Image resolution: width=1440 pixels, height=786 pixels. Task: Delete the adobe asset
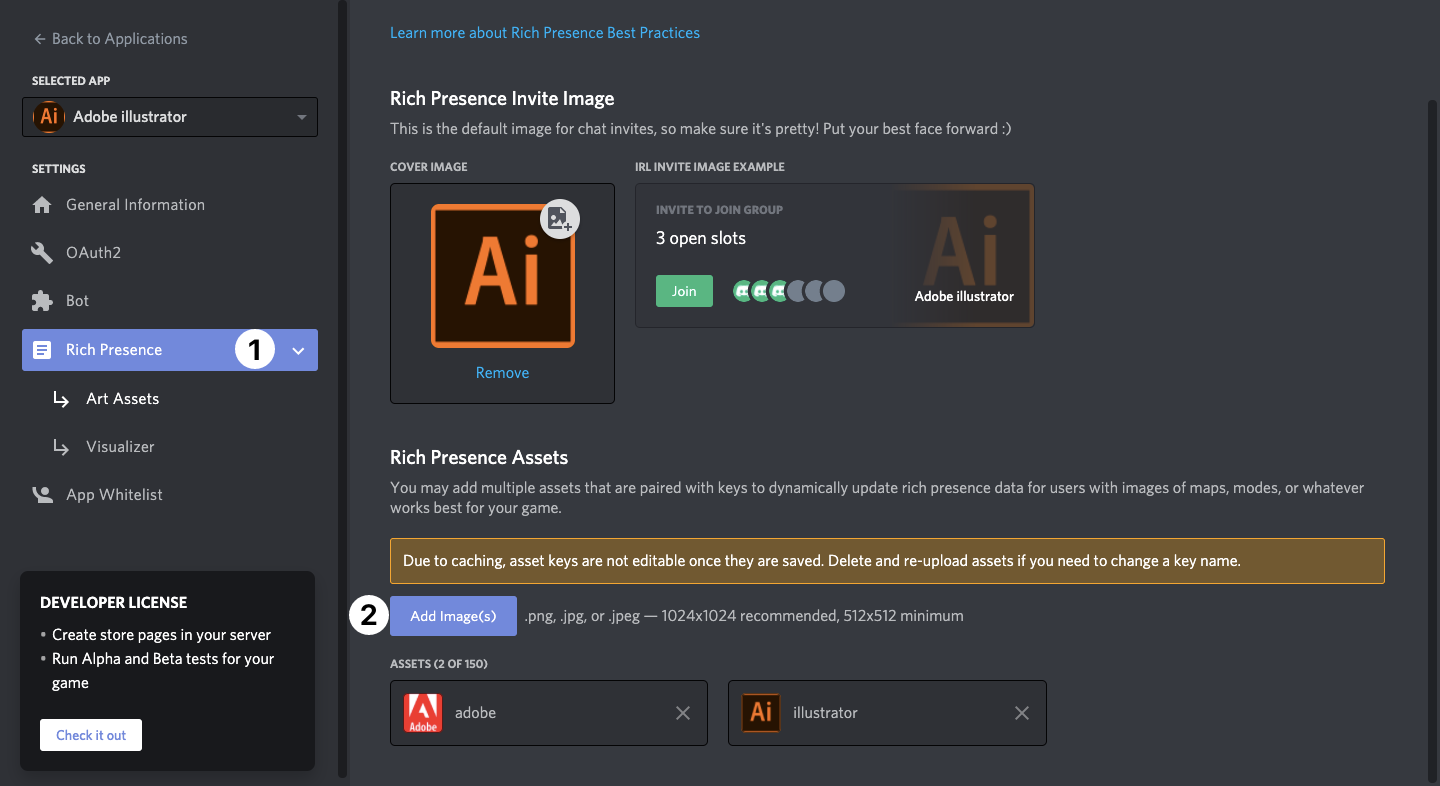[683, 713]
